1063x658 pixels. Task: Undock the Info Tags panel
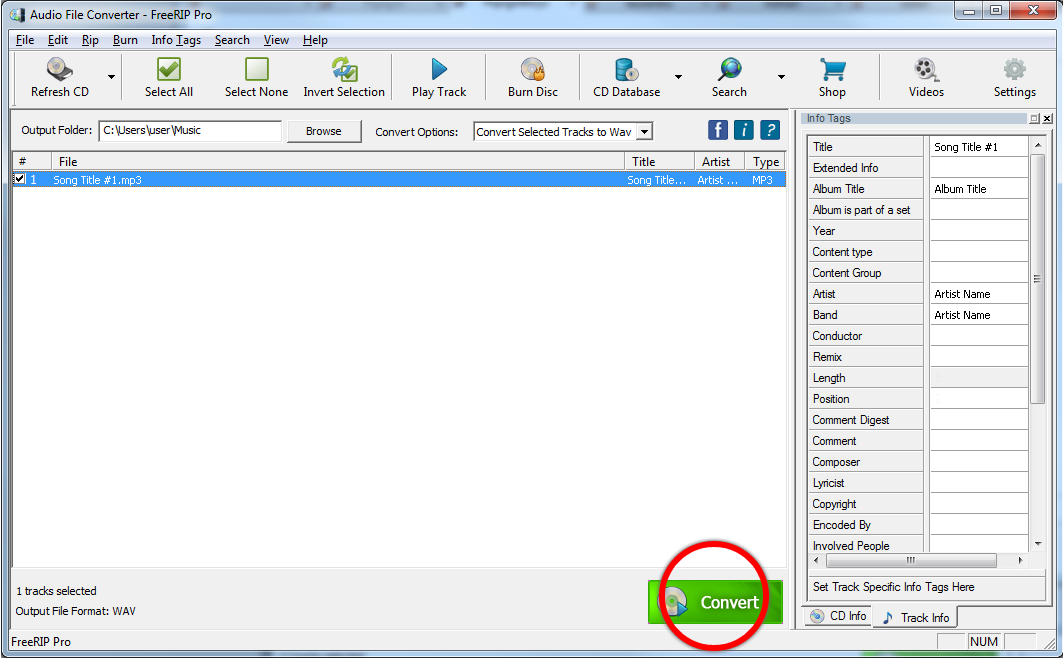coord(1034,119)
